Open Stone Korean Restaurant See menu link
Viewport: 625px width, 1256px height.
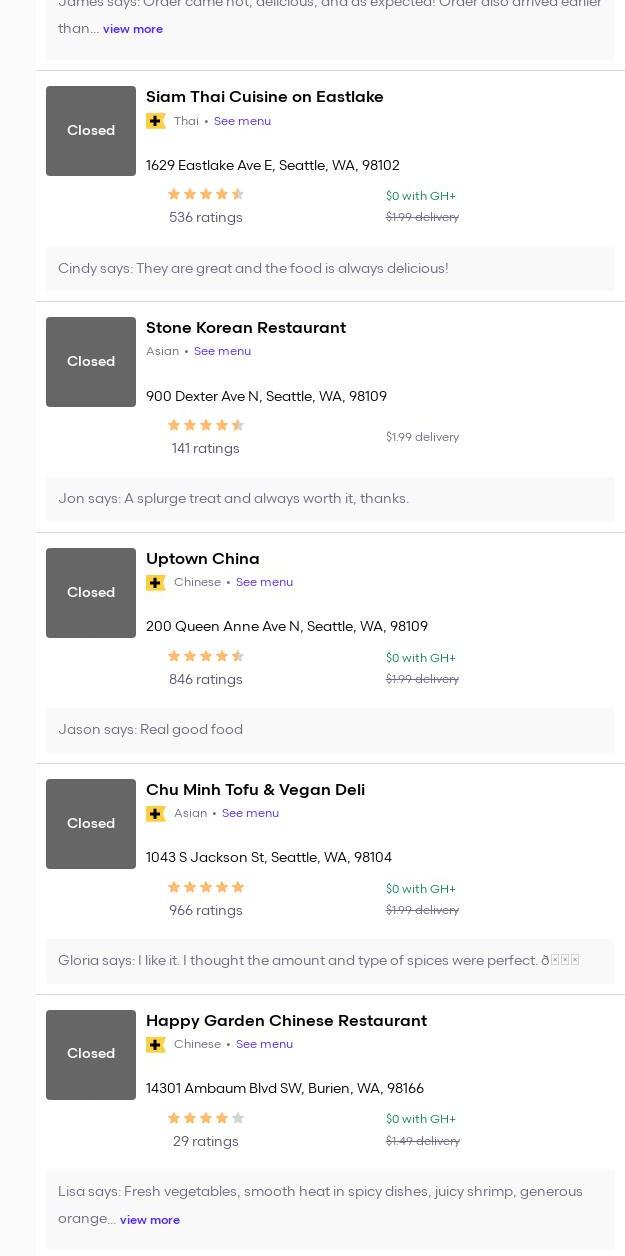click(222, 351)
